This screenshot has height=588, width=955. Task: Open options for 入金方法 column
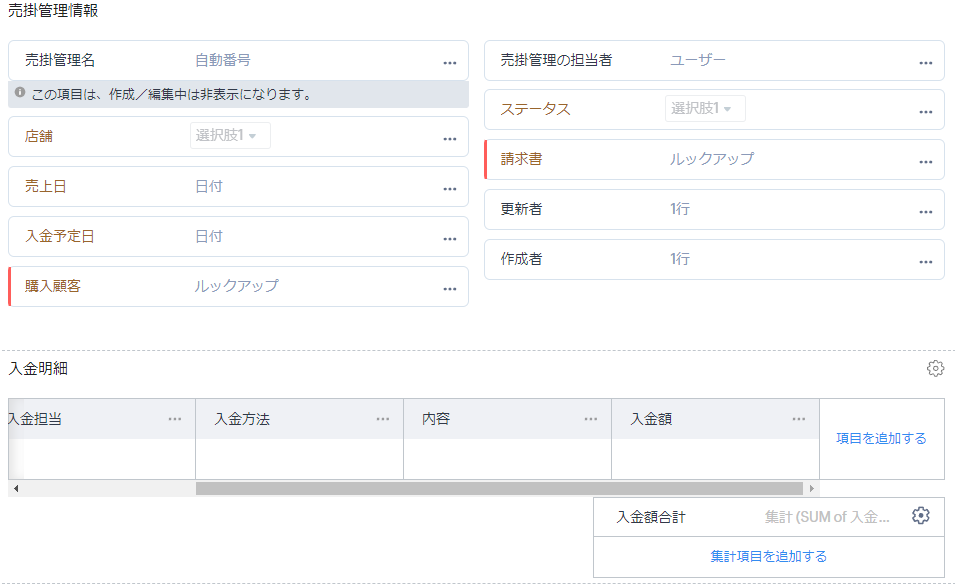[382, 419]
